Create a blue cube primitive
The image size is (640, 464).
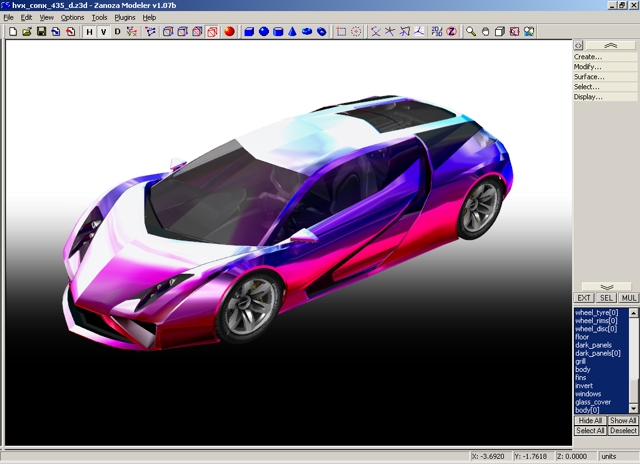pos(249,32)
